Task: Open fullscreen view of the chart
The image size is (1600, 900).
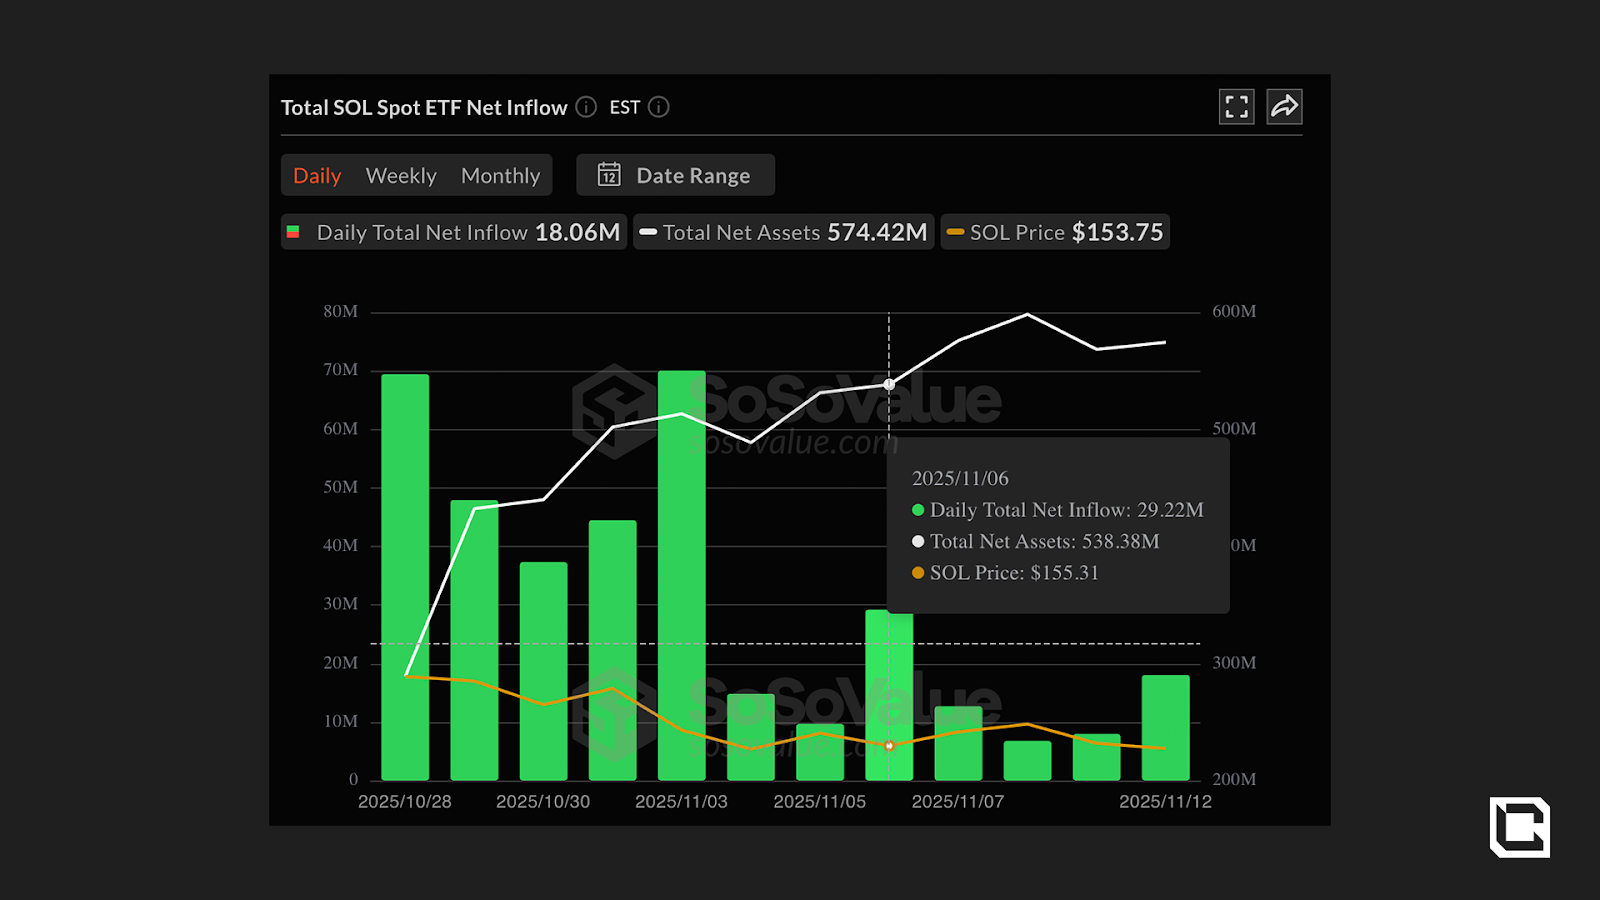Action: [x=1237, y=107]
